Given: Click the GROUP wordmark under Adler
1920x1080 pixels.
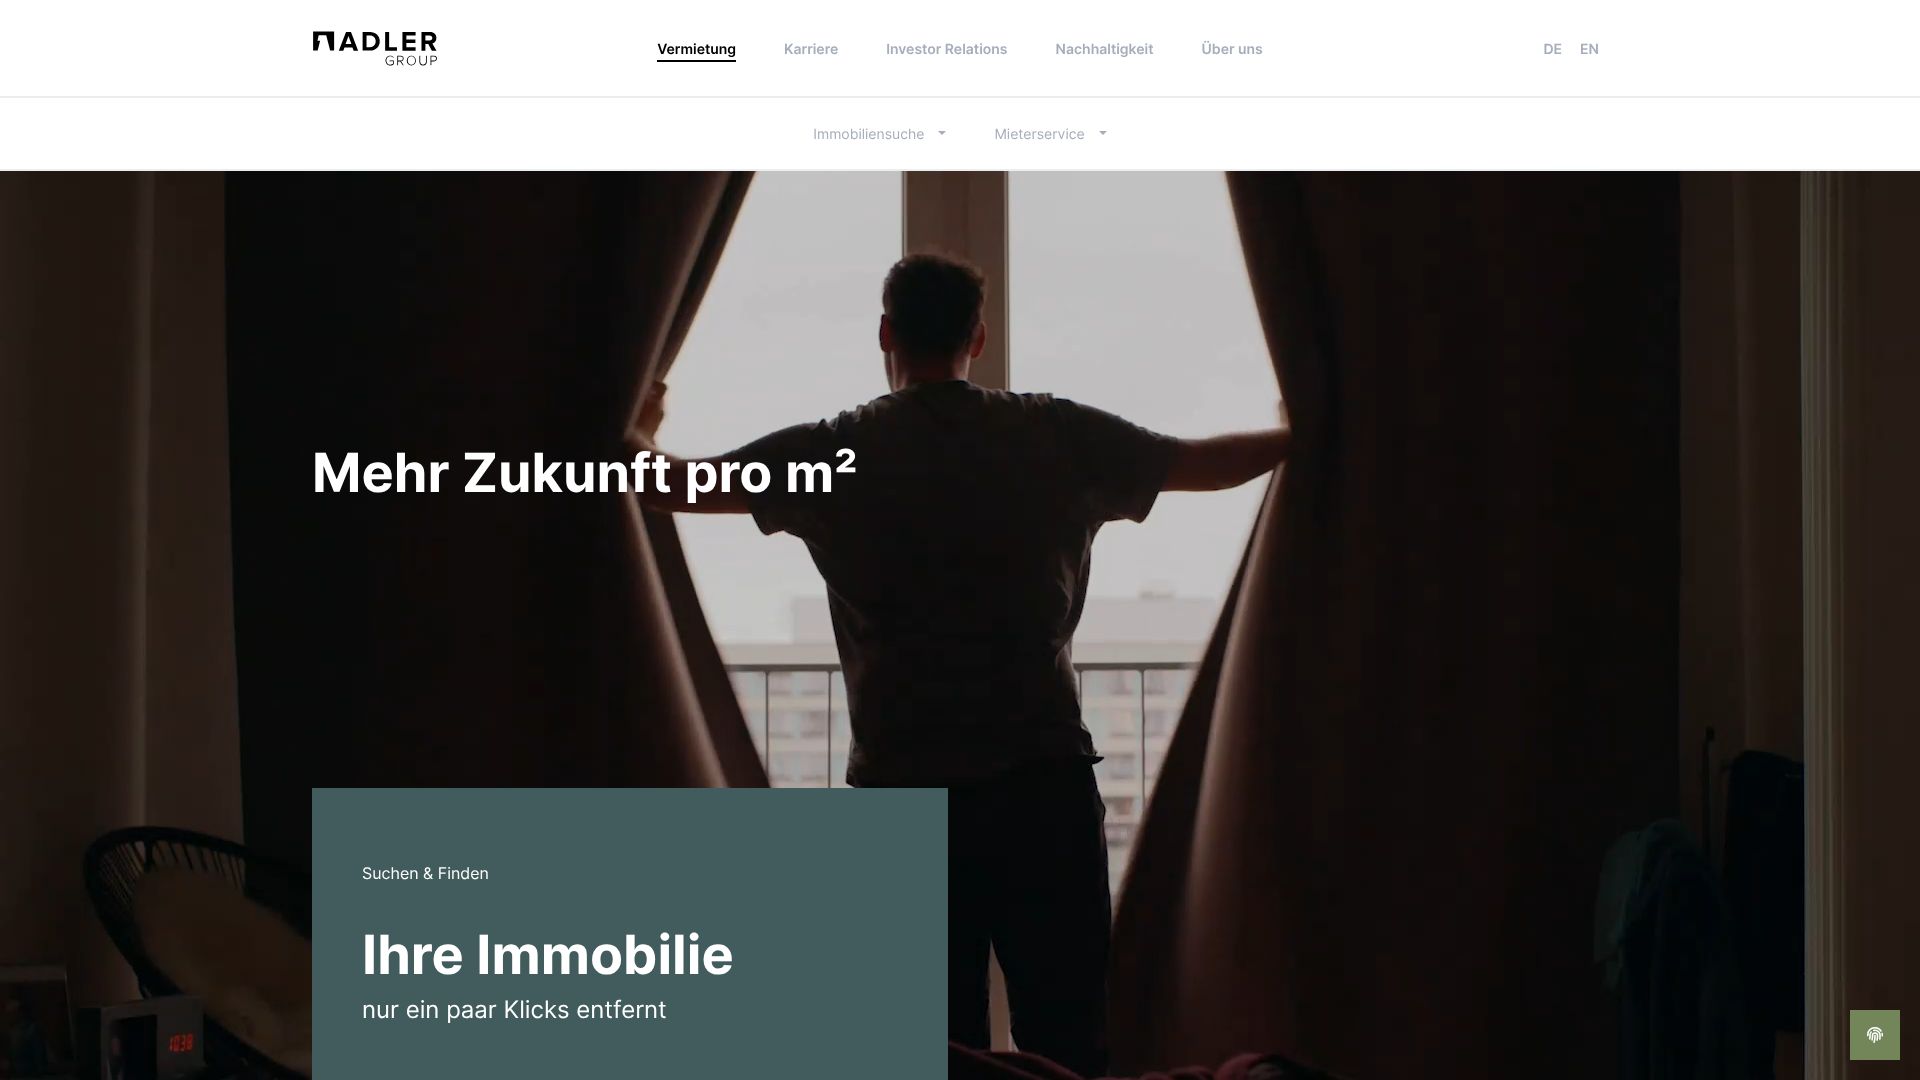Looking at the screenshot, I should (x=411, y=61).
